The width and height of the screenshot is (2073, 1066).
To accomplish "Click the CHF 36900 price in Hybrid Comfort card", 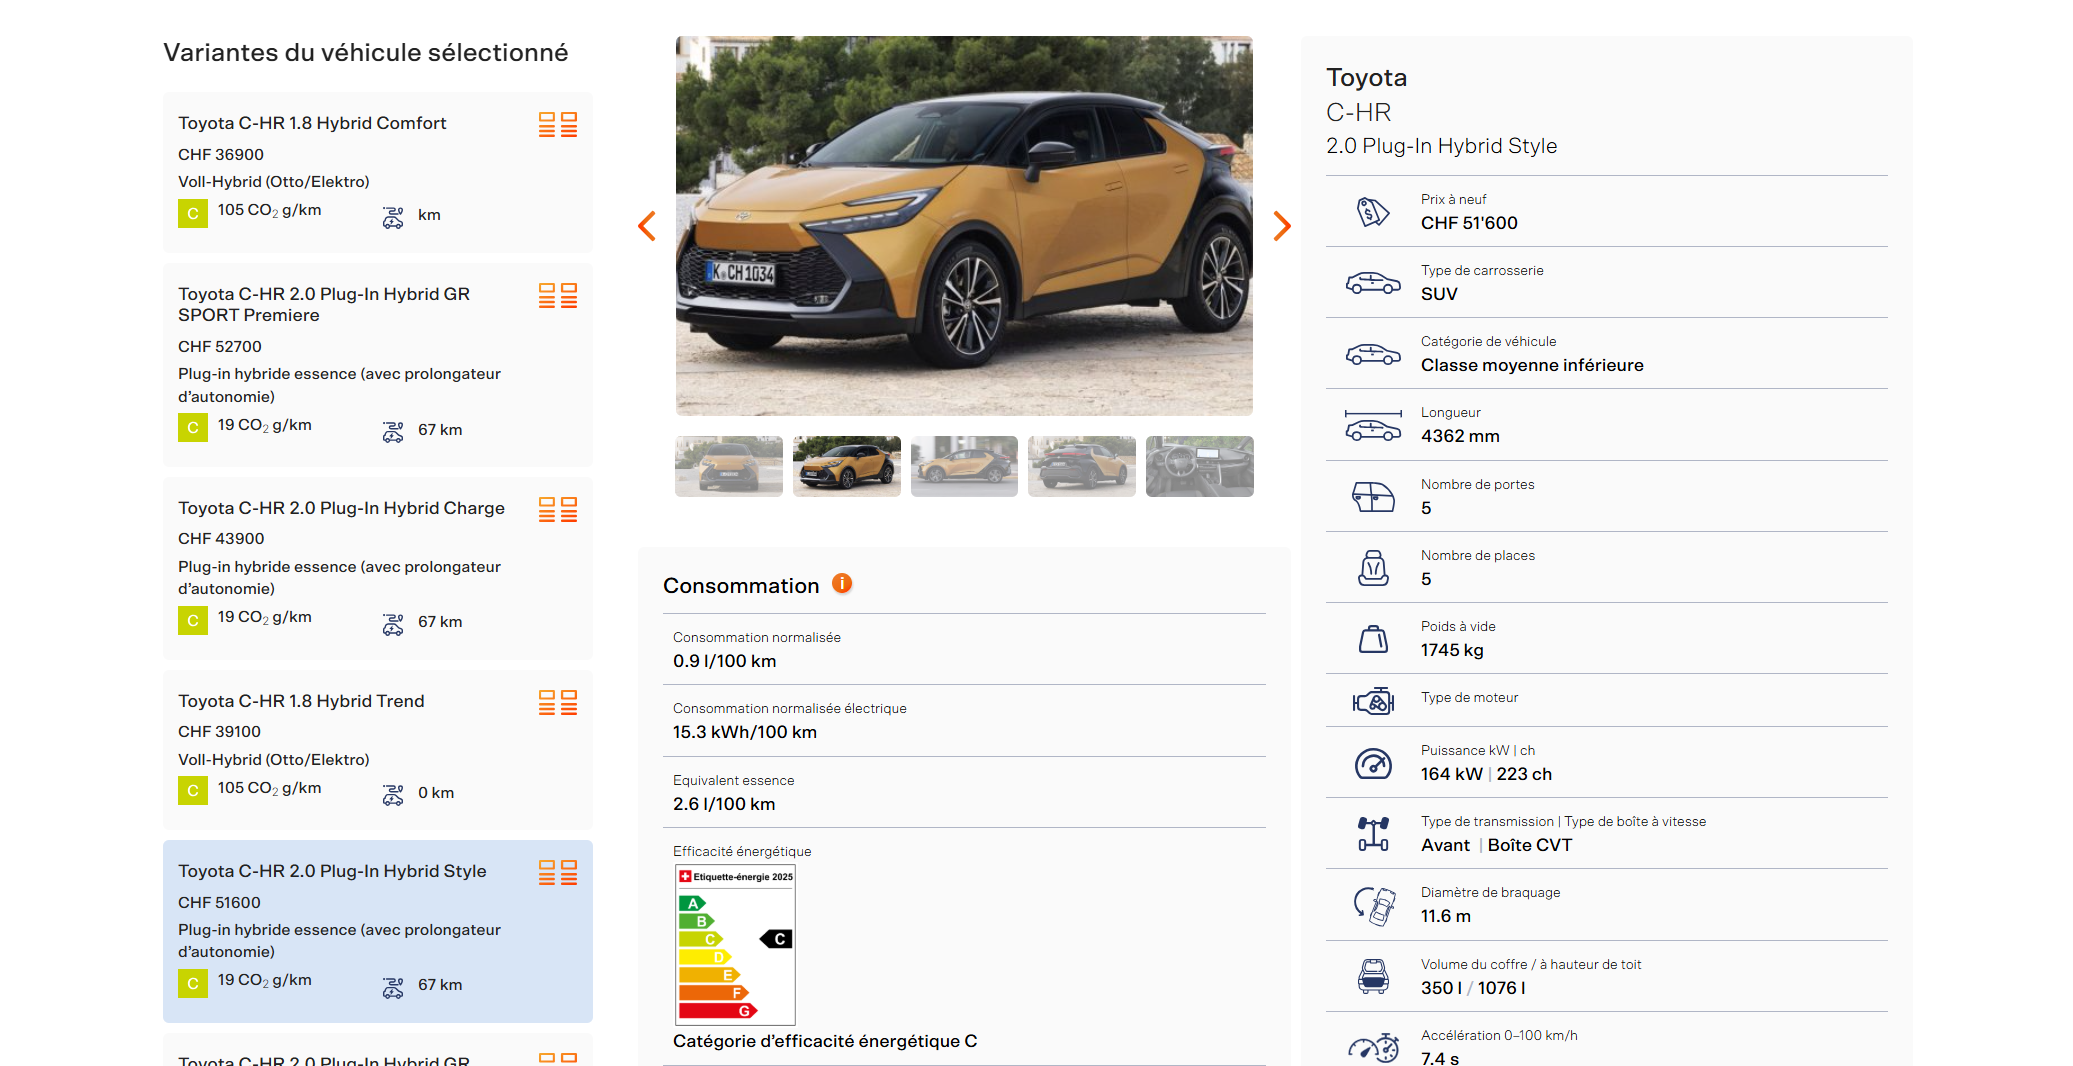I will (221, 154).
